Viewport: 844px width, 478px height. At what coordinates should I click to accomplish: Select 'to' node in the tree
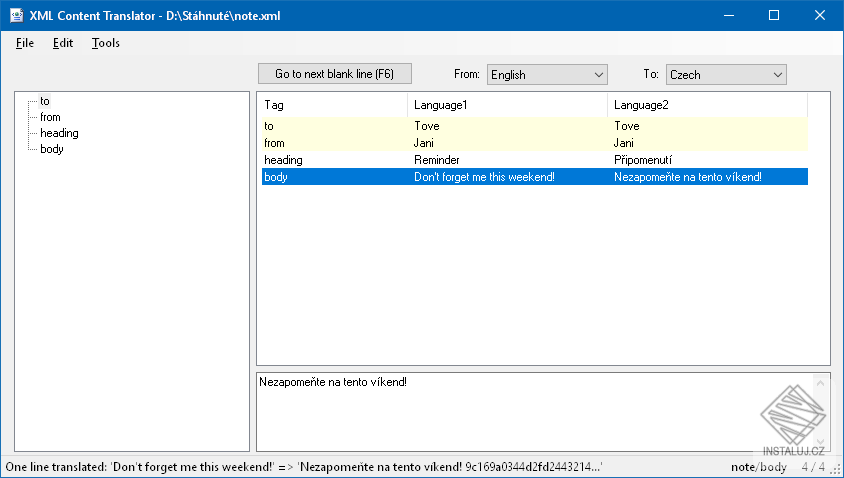pyautogui.click(x=45, y=101)
